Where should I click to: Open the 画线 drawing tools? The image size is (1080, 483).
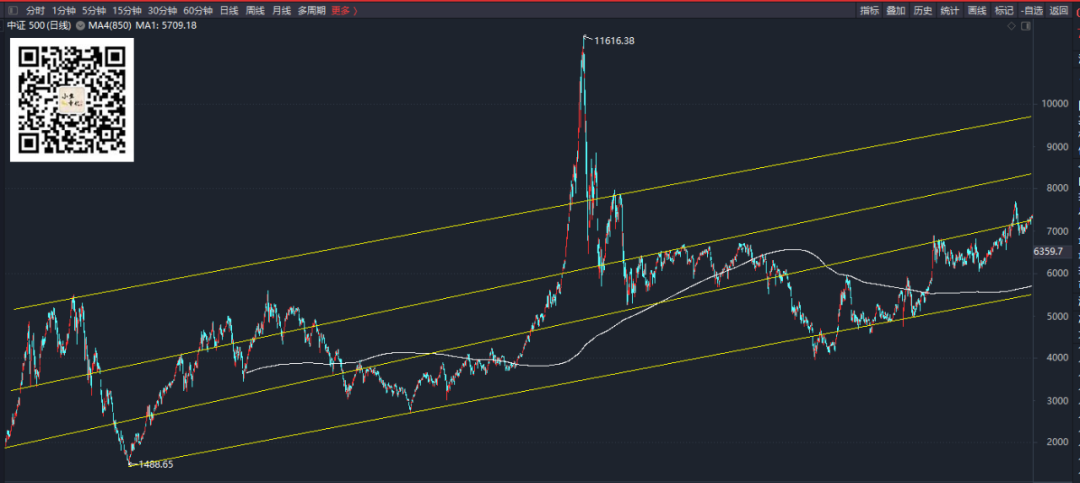coord(977,10)
